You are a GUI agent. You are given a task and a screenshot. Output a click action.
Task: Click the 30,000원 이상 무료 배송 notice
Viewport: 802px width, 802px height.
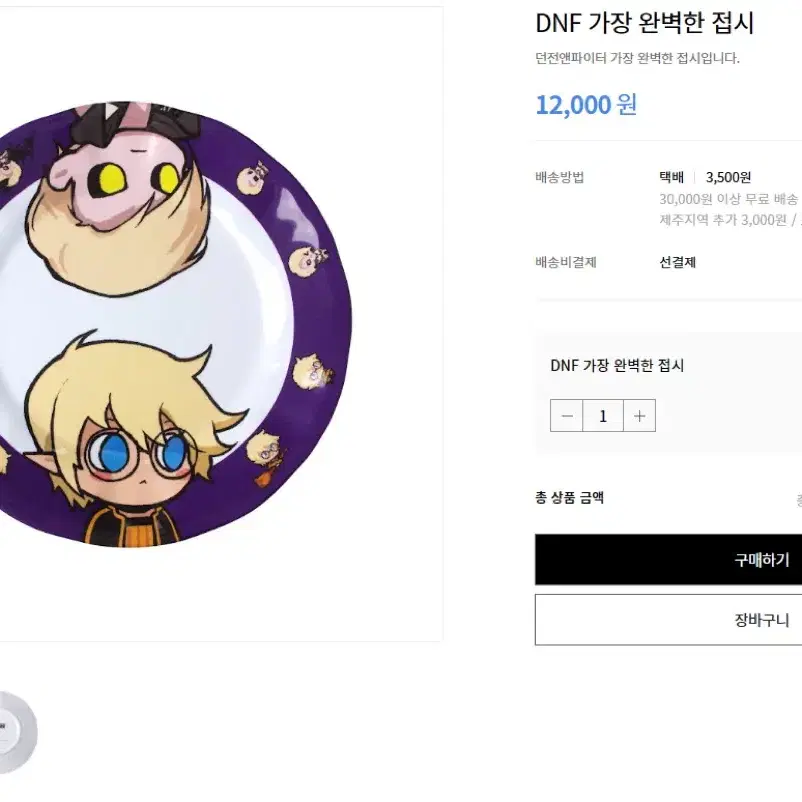click(728, 198)
